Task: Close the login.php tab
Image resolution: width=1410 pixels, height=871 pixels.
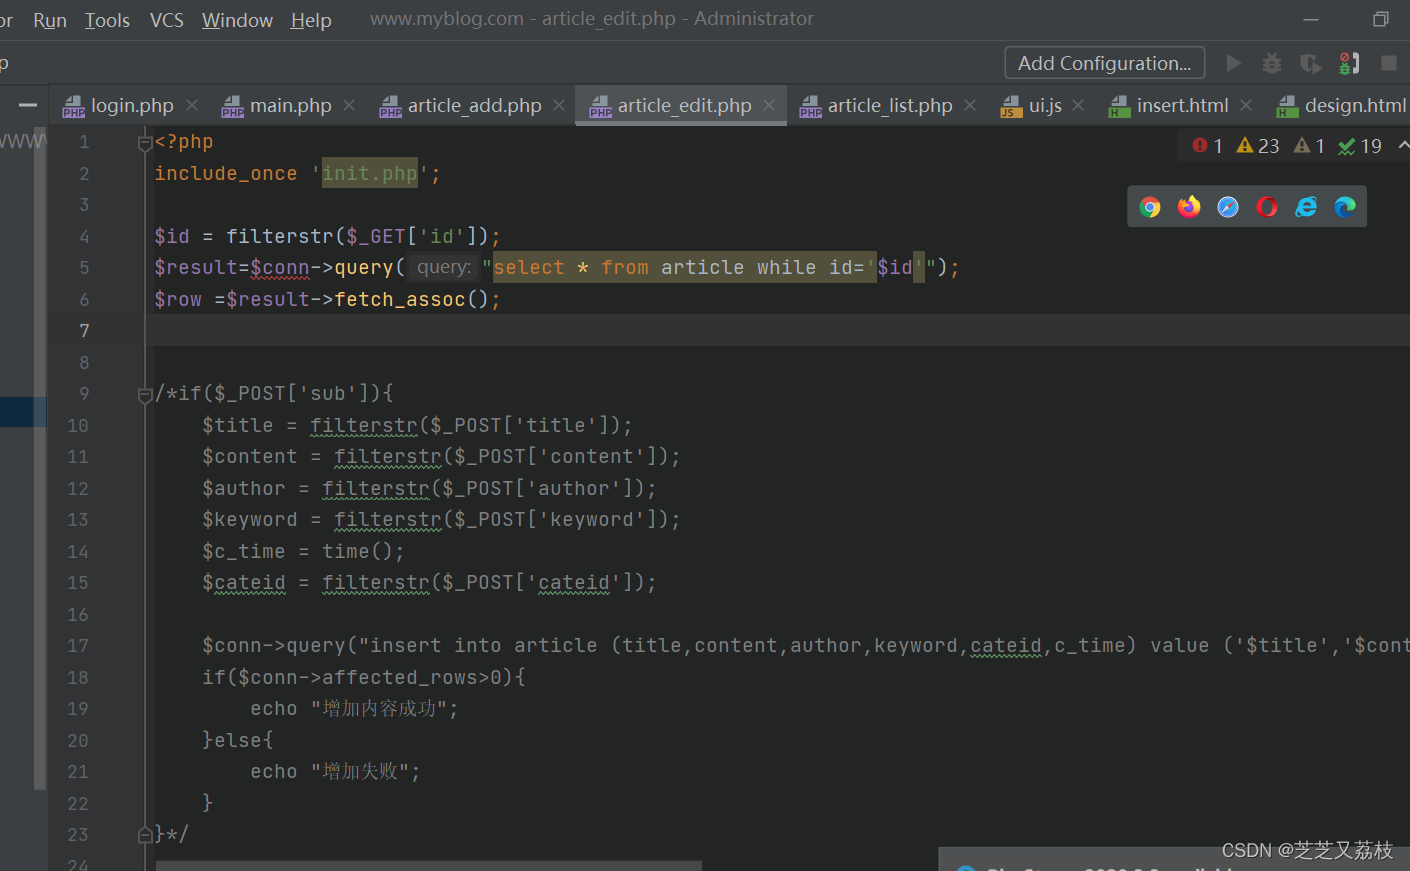Action: (x=192, y=105)
